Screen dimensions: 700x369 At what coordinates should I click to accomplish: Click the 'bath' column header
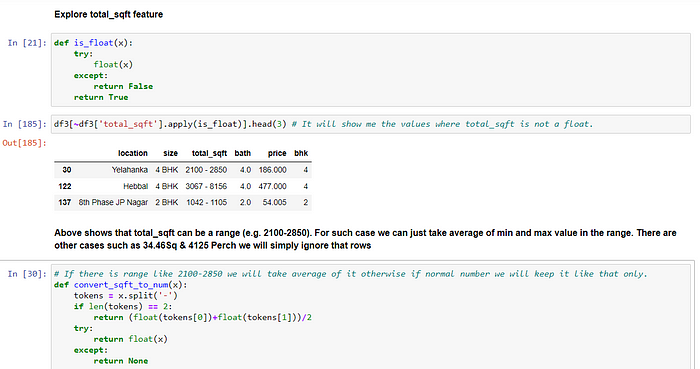(242, 153)
